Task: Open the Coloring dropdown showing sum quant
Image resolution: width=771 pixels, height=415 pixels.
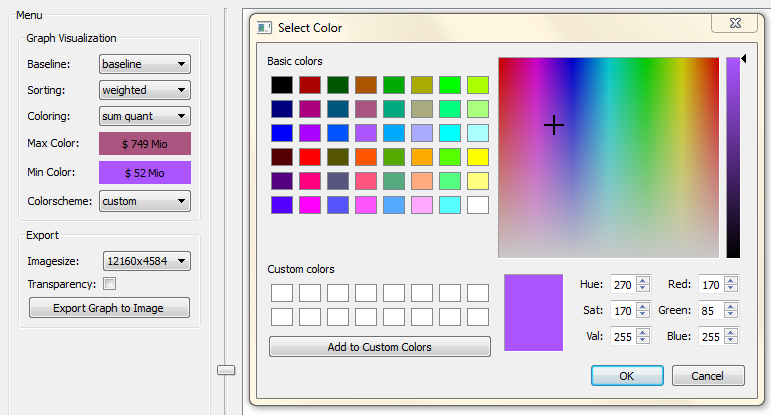Action: point(145,116)
